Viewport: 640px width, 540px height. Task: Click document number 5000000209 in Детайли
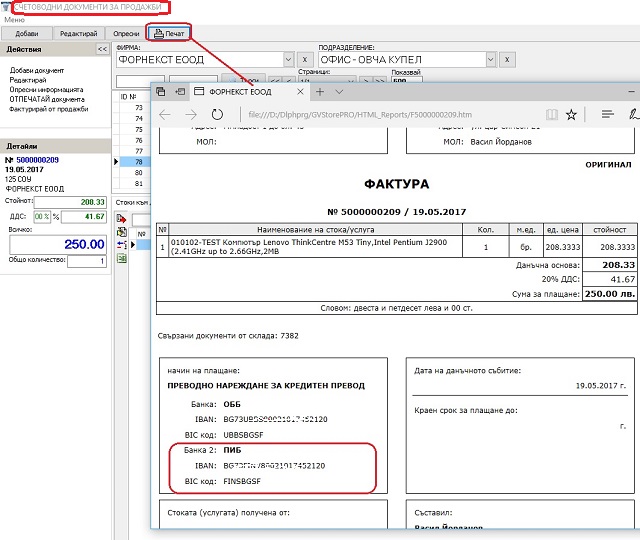point(38,160)
